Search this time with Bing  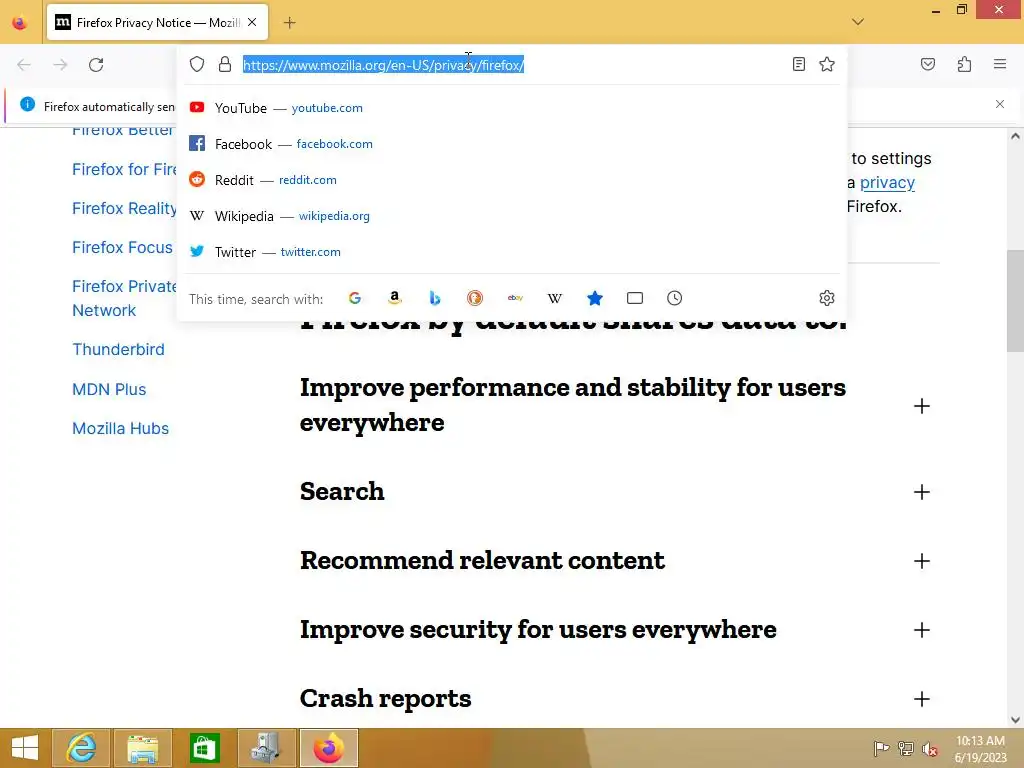pos(435,298)
